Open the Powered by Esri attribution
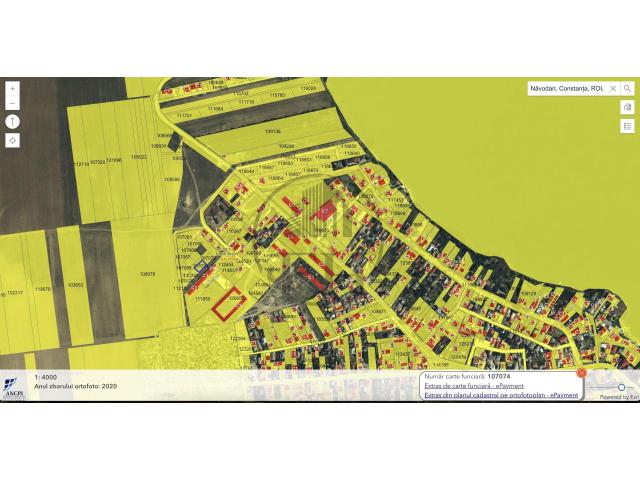This screenshot has width=640, height=480. pos(619,397)
